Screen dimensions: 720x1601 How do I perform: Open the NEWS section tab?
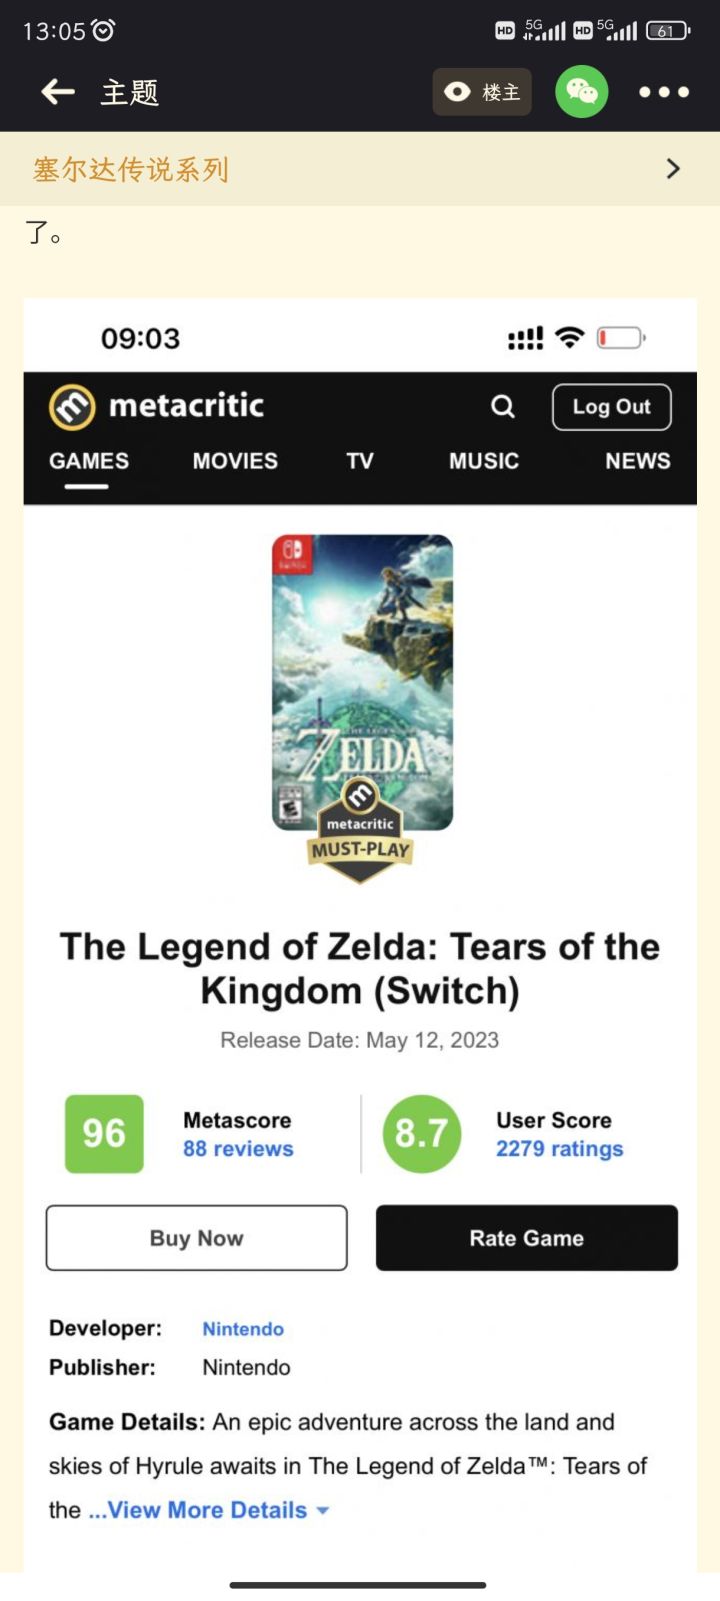pos(637,461)
